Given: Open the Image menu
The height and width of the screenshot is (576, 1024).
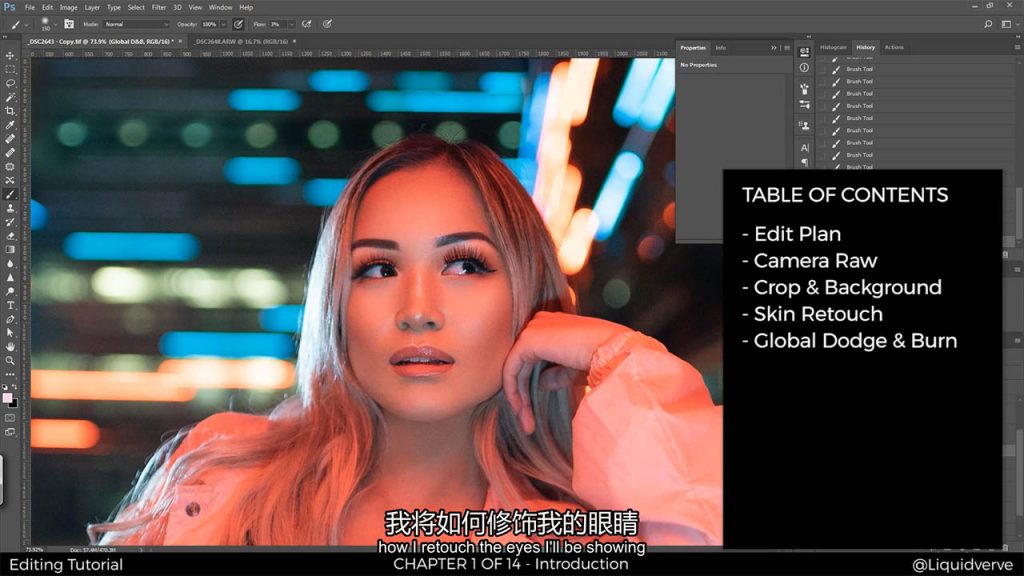Looking at the screenshot, I should coord(69,7).
